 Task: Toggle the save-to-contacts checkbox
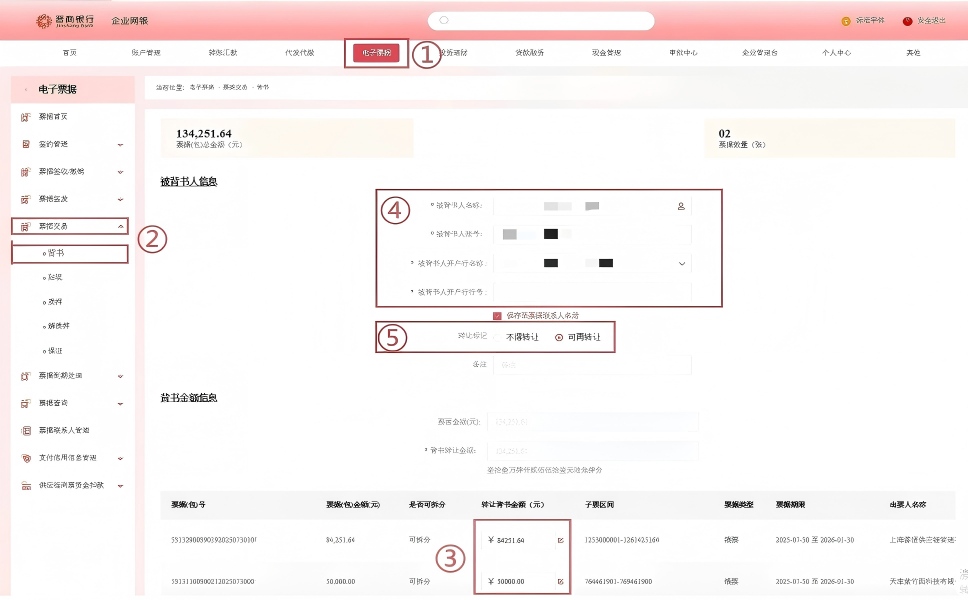tap(497, 315)
